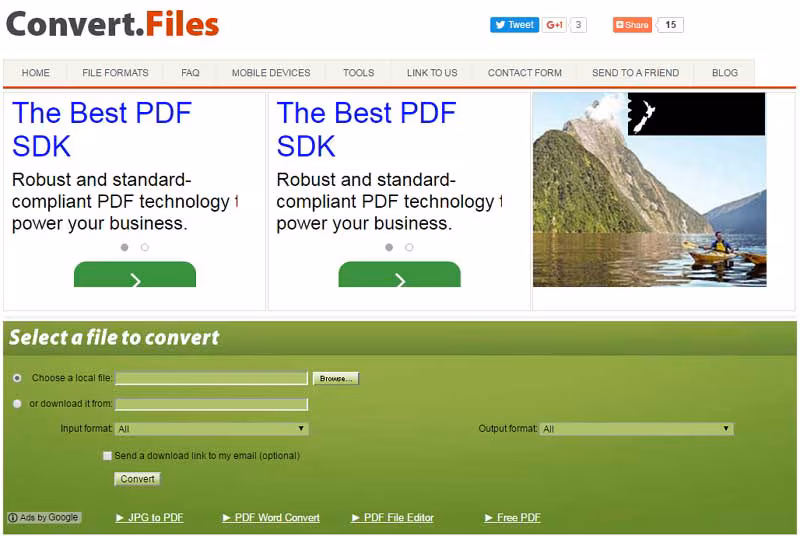This screenshot has height=536, width=800.
Task: Click the second carousel dot in second ad
Action: pyautogui.click(x=409, y=247)
